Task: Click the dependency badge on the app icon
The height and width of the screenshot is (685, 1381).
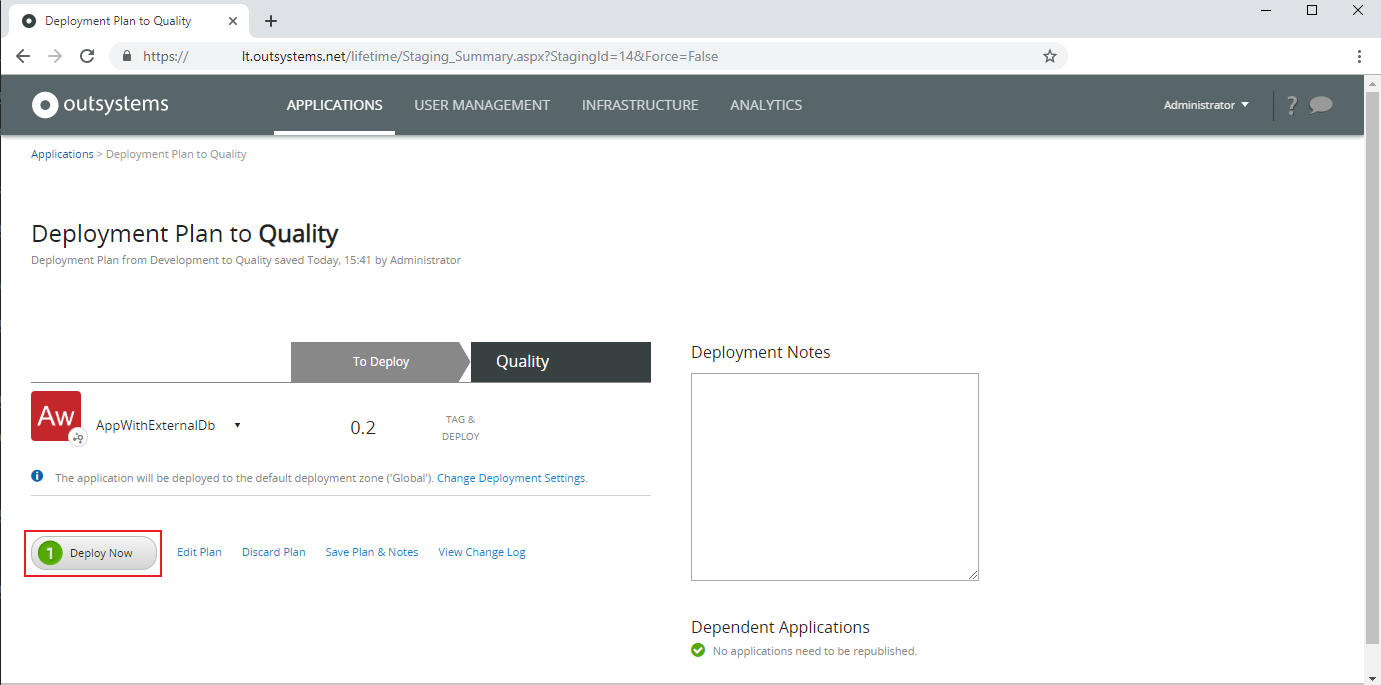Action: (x=78, y=438)
